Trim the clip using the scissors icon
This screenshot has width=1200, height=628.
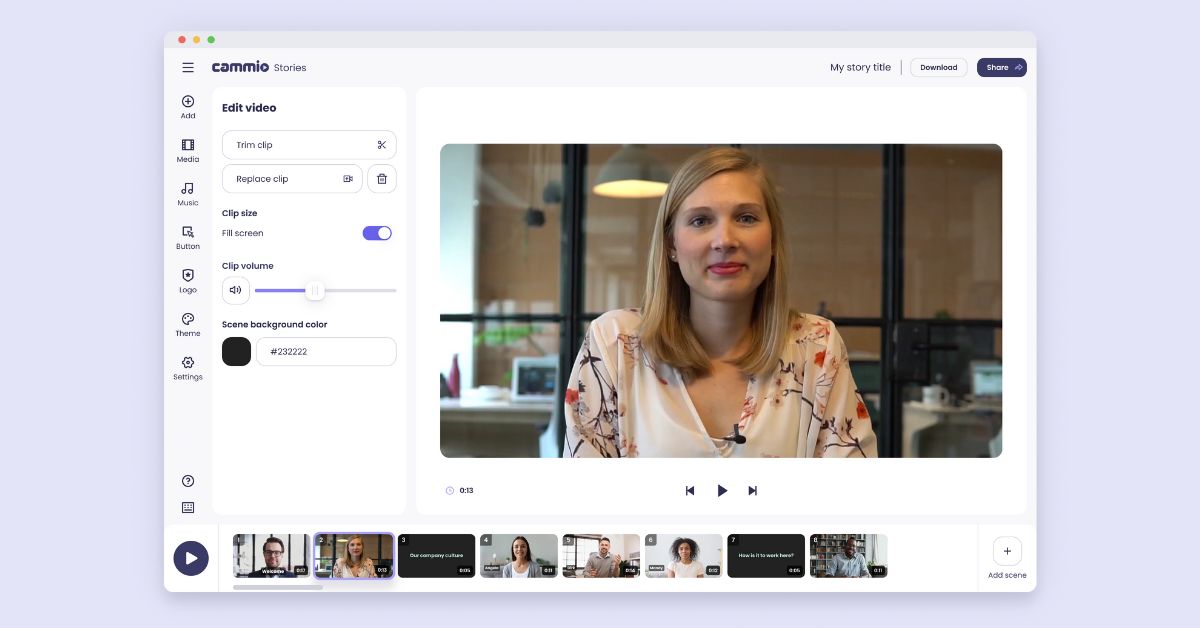[382, 144]
